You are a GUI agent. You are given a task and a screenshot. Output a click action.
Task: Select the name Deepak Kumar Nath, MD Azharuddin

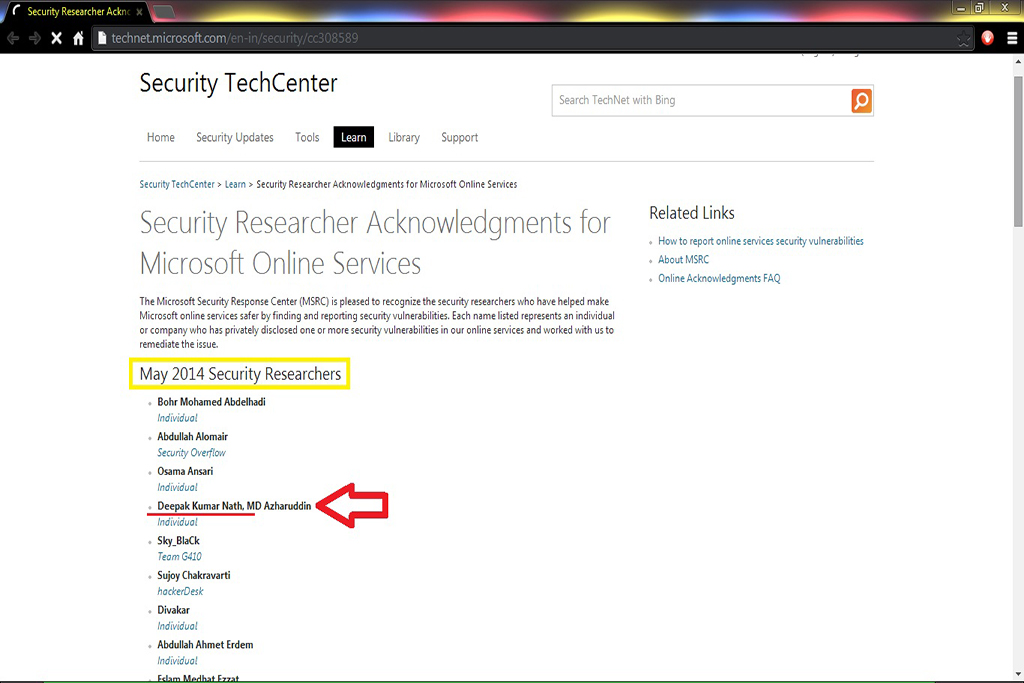click(234, 505)
